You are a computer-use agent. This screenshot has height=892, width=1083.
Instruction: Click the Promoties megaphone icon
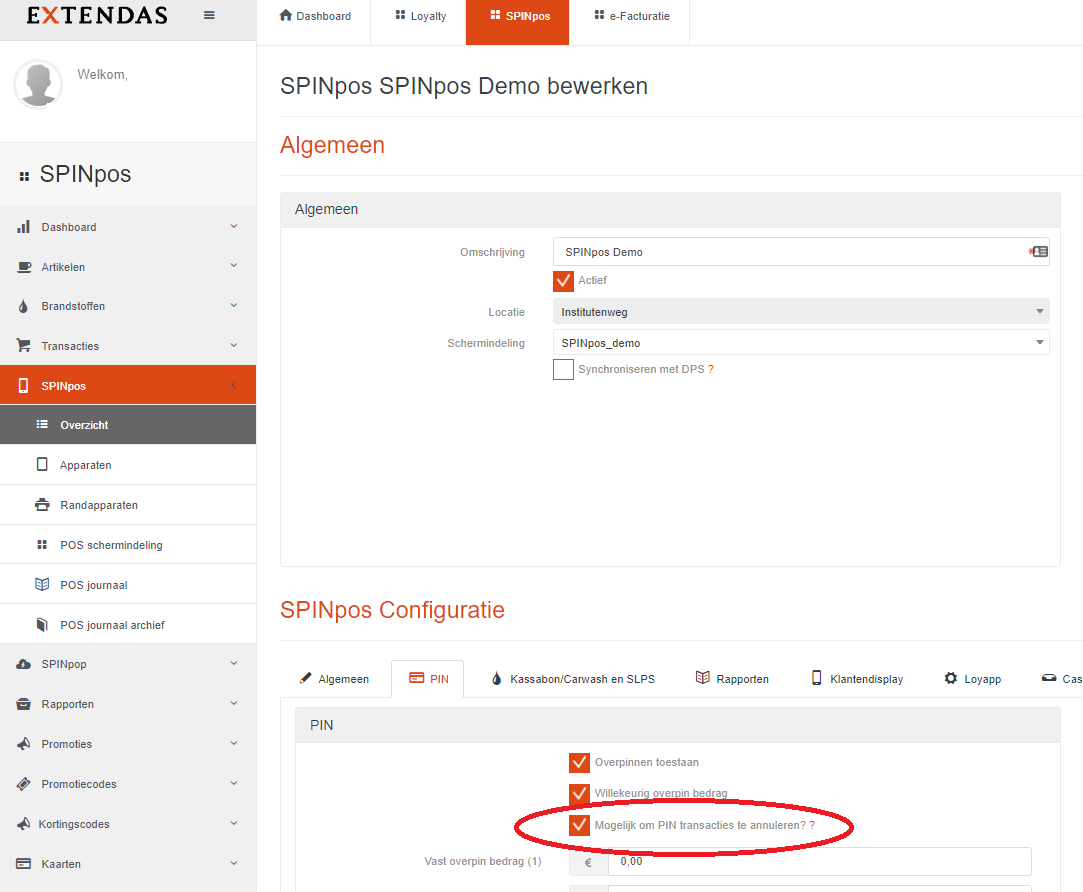[x=23, y=743]
